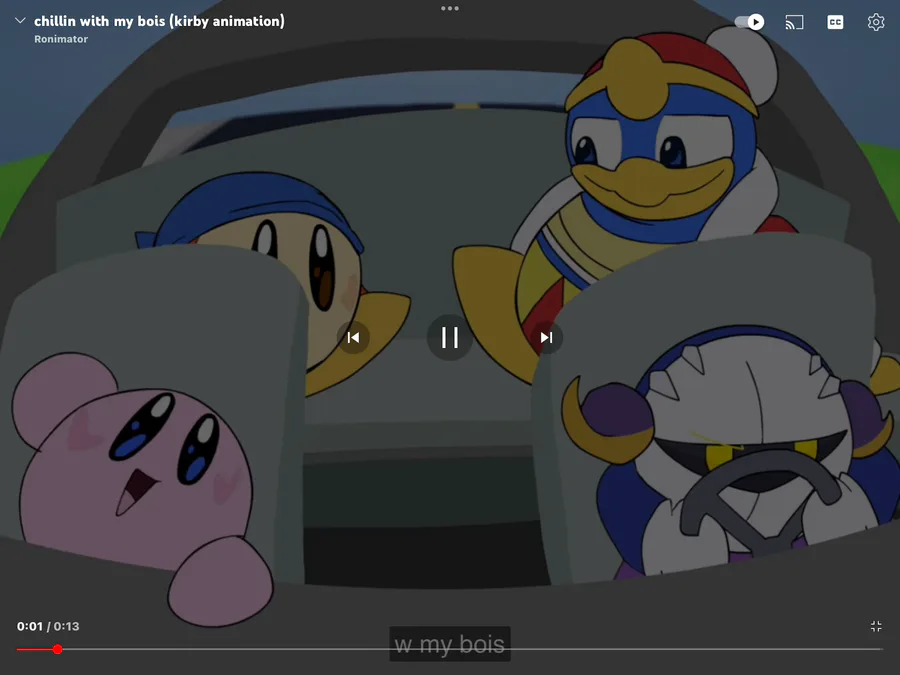
Task: Skip to the next video
Action: click(x=546, y=338)
